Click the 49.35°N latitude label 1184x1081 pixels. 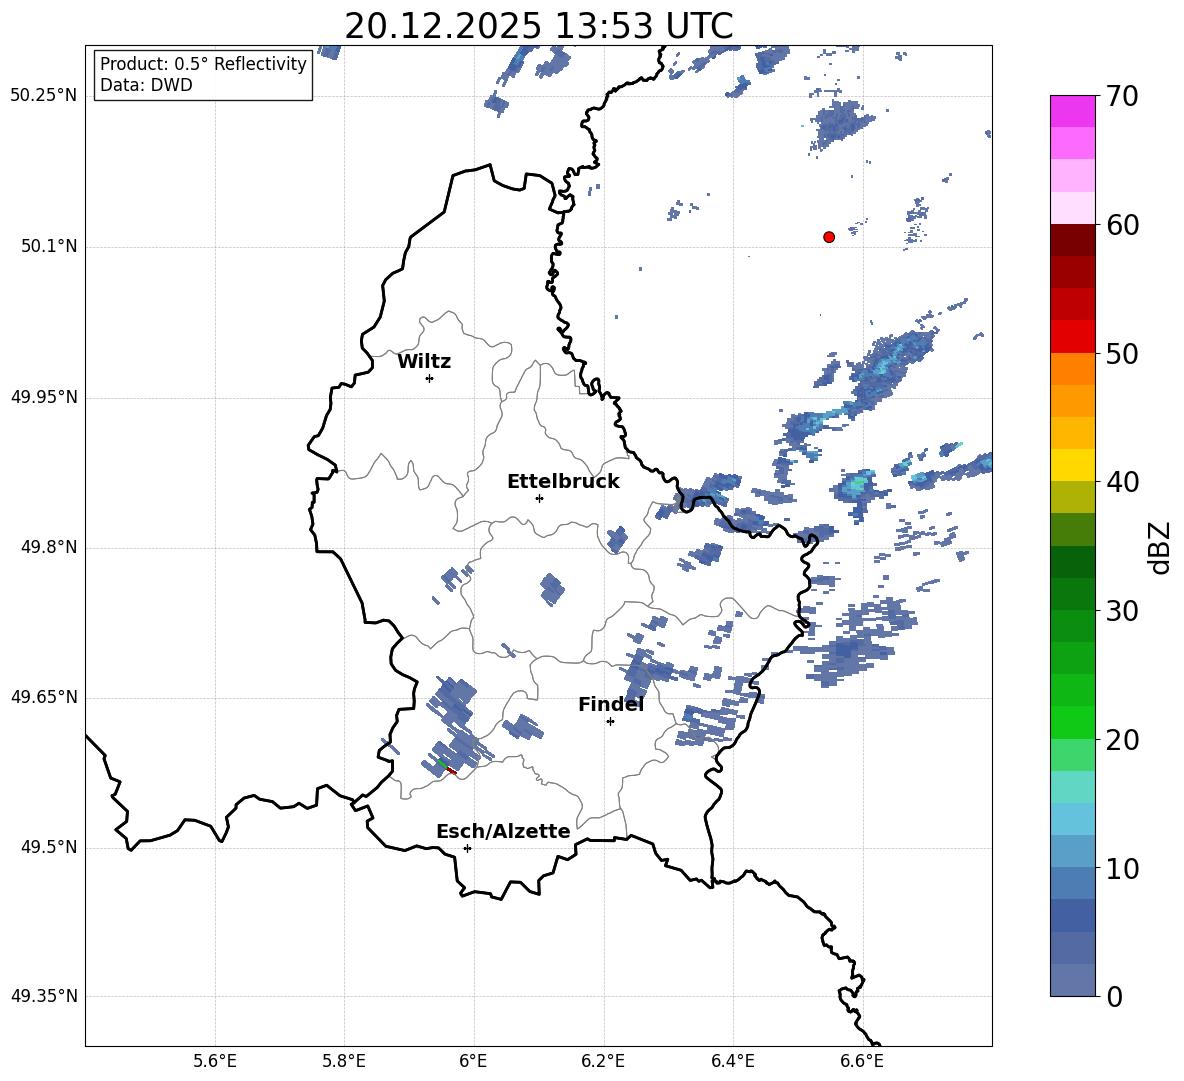(x=43, y=996)
